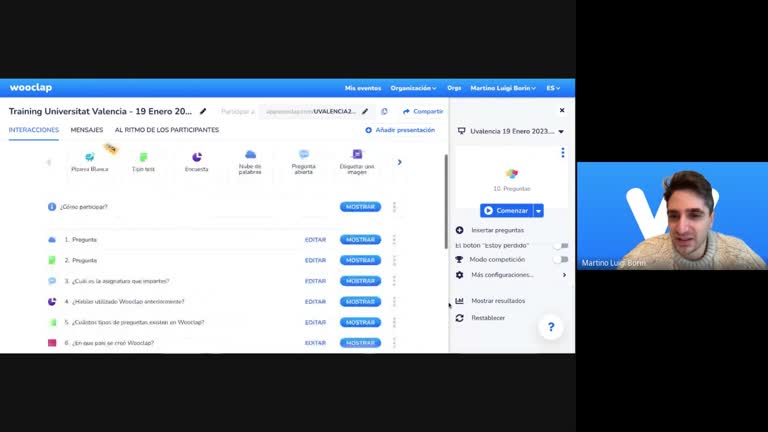Click the Restablecer refresh icon
This screenshot has width=768, height=432.
(x=459, y=318)
